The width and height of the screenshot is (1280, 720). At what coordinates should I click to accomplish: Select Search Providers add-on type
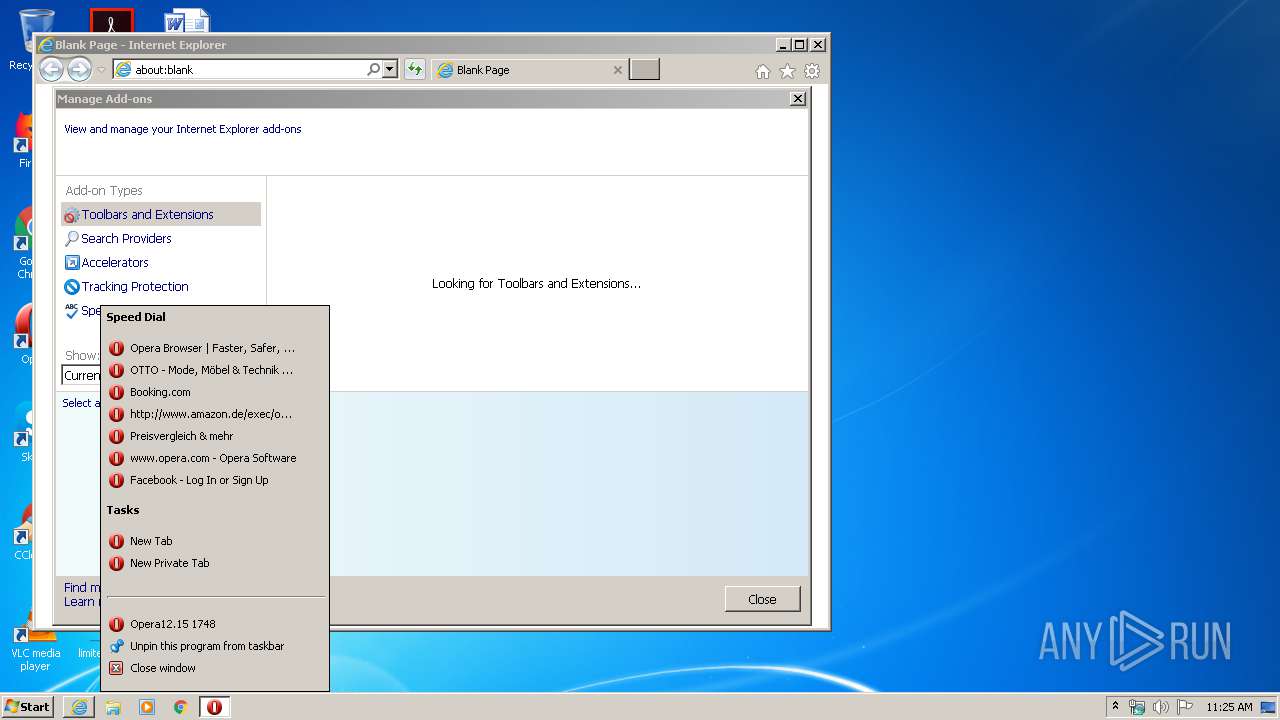161,238
